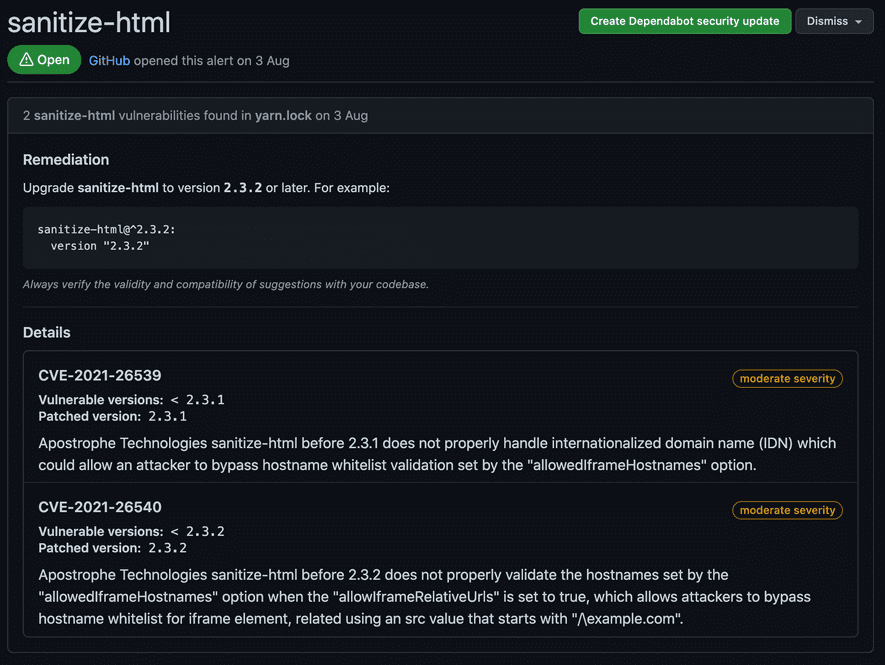Expand the vulnerabilities summary header bar

pos(440,115)
